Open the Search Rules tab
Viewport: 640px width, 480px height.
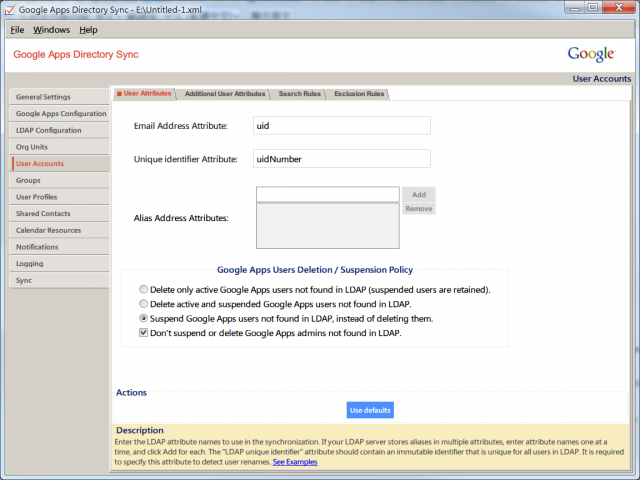(x=300, y=94)
